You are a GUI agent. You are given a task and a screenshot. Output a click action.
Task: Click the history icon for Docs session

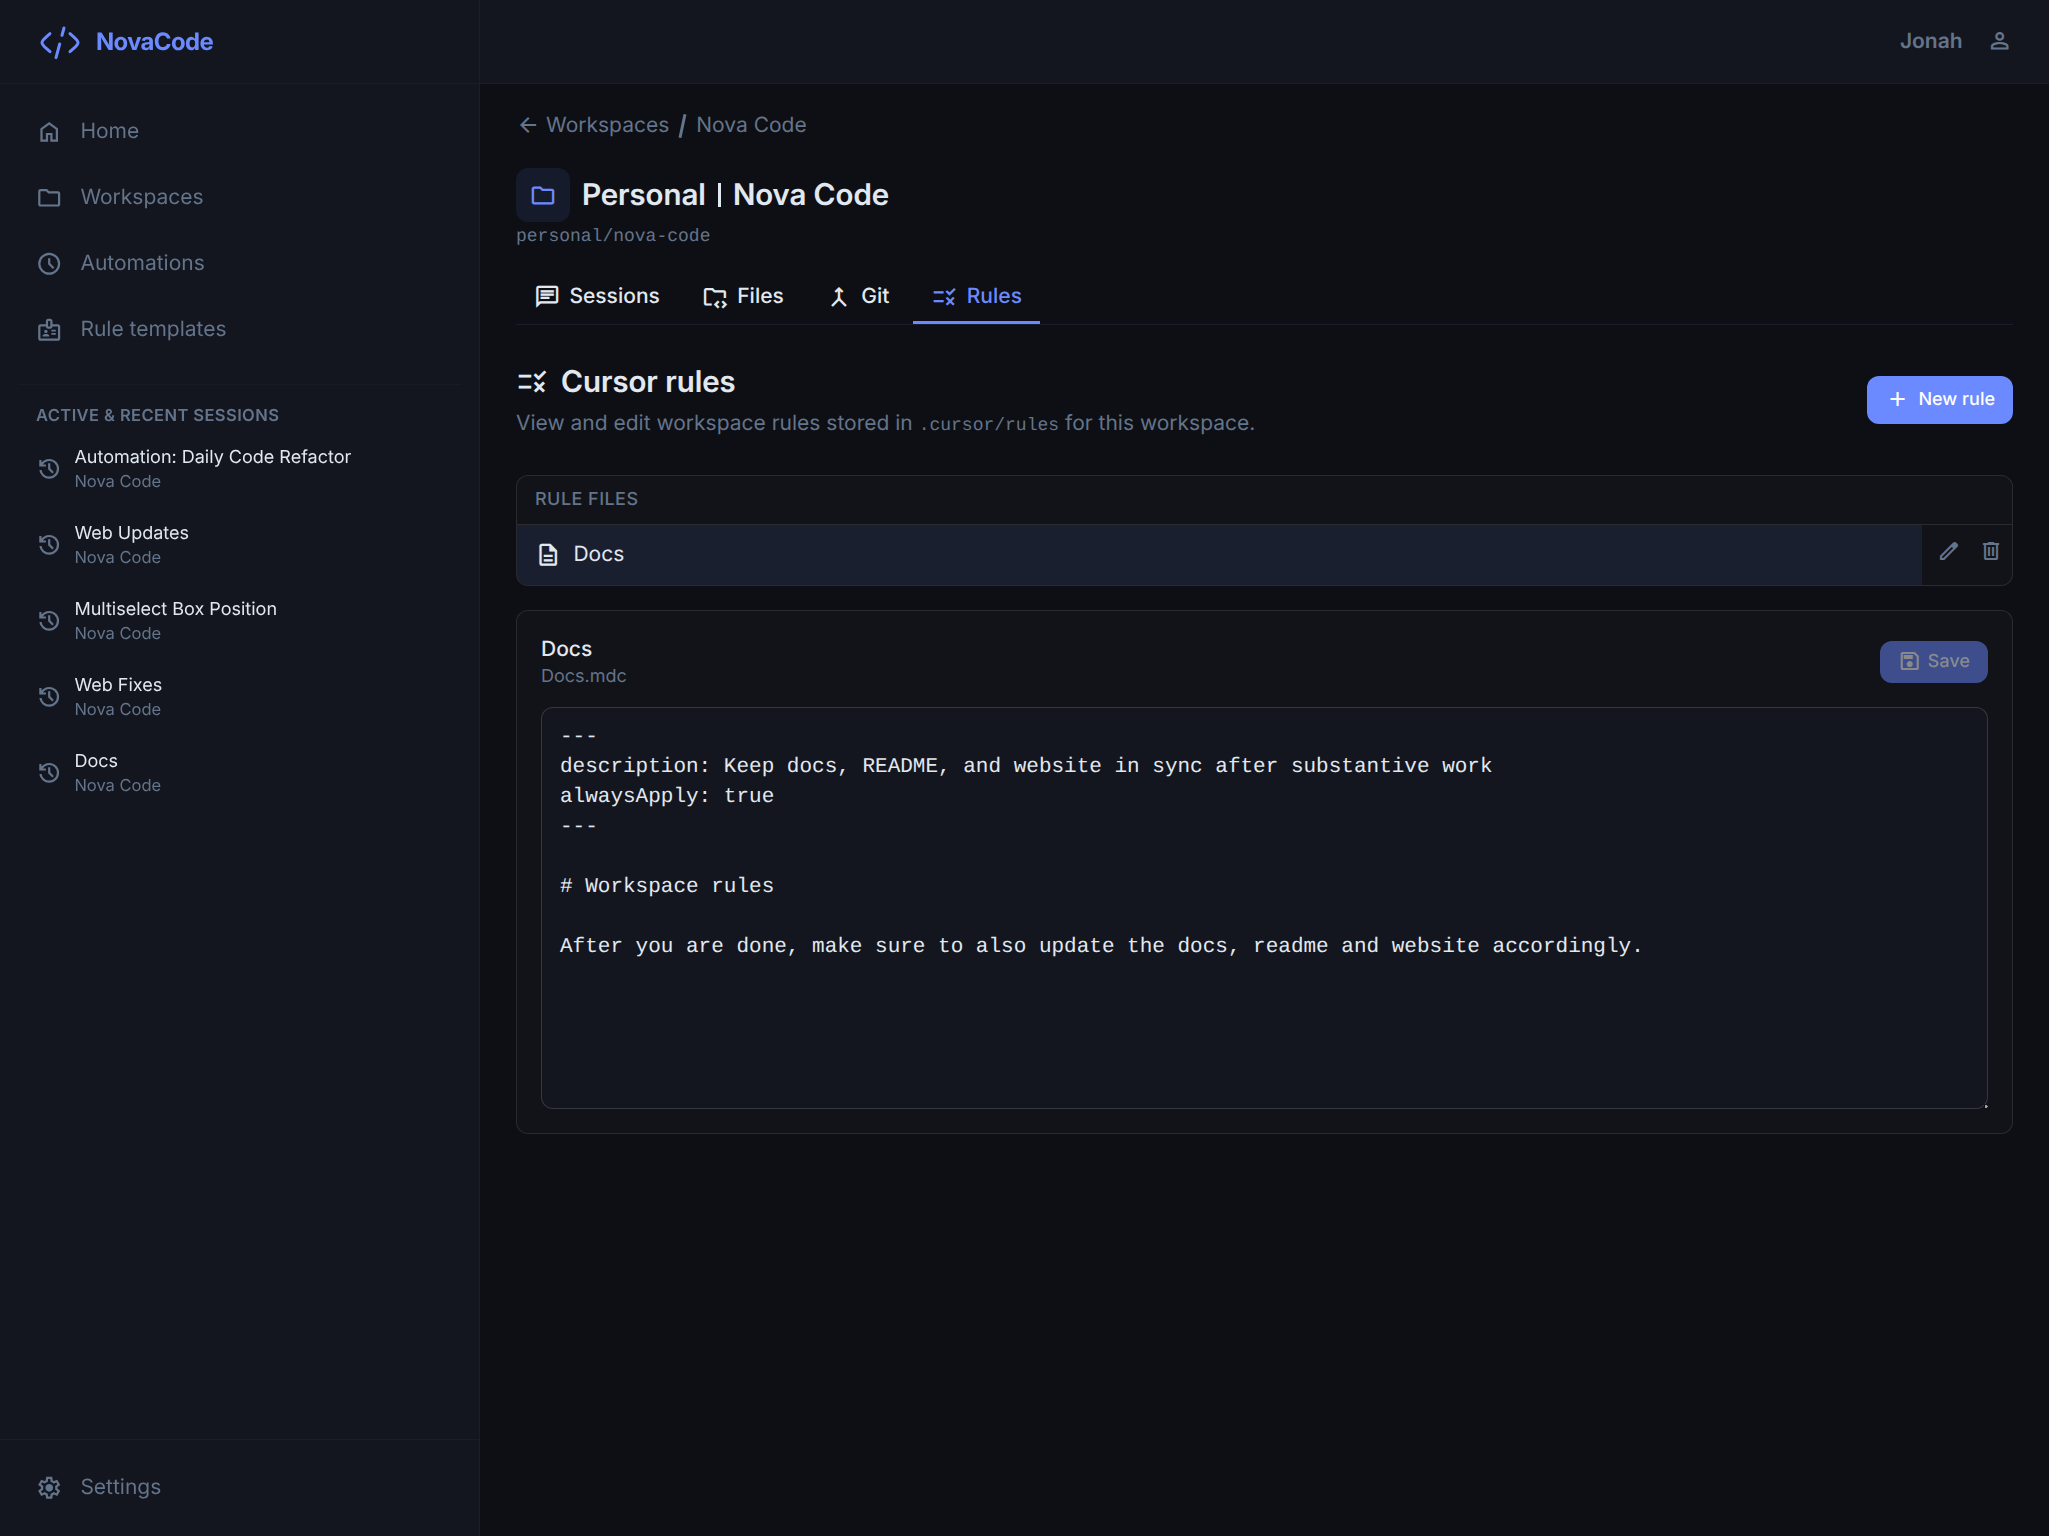[49, 773]
